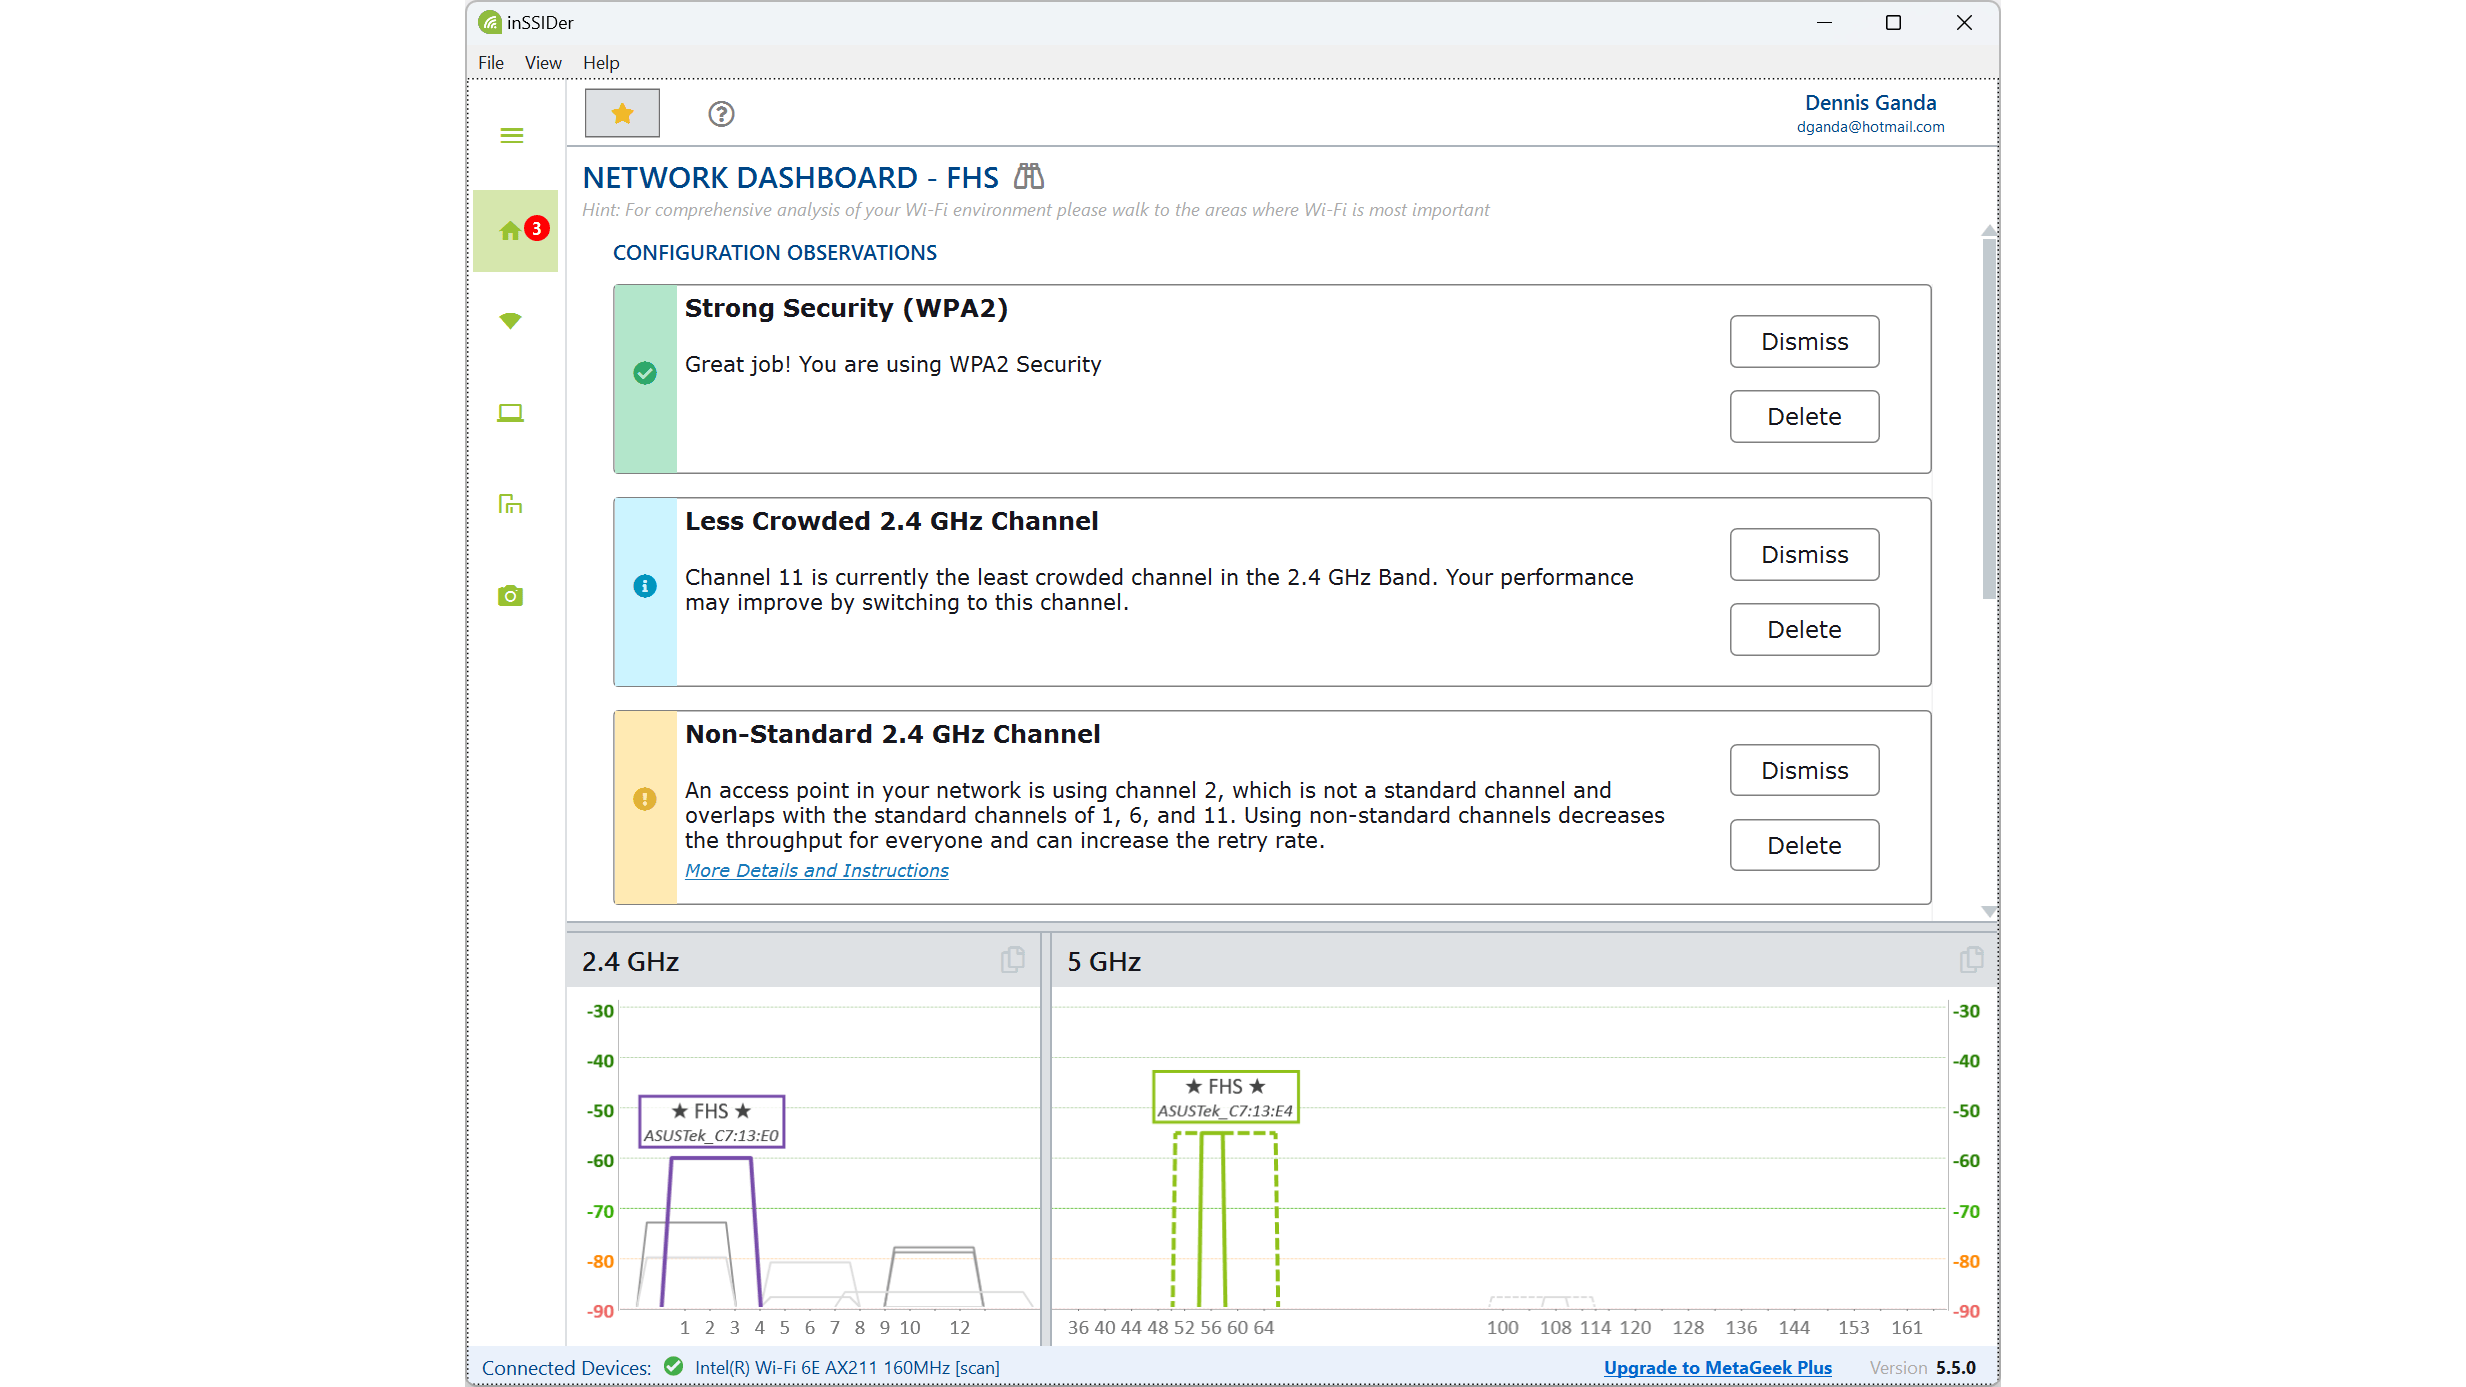Click the camera snapshot sidebar icon
The width and height of the screenshot is (2466, 1387).
510,596
